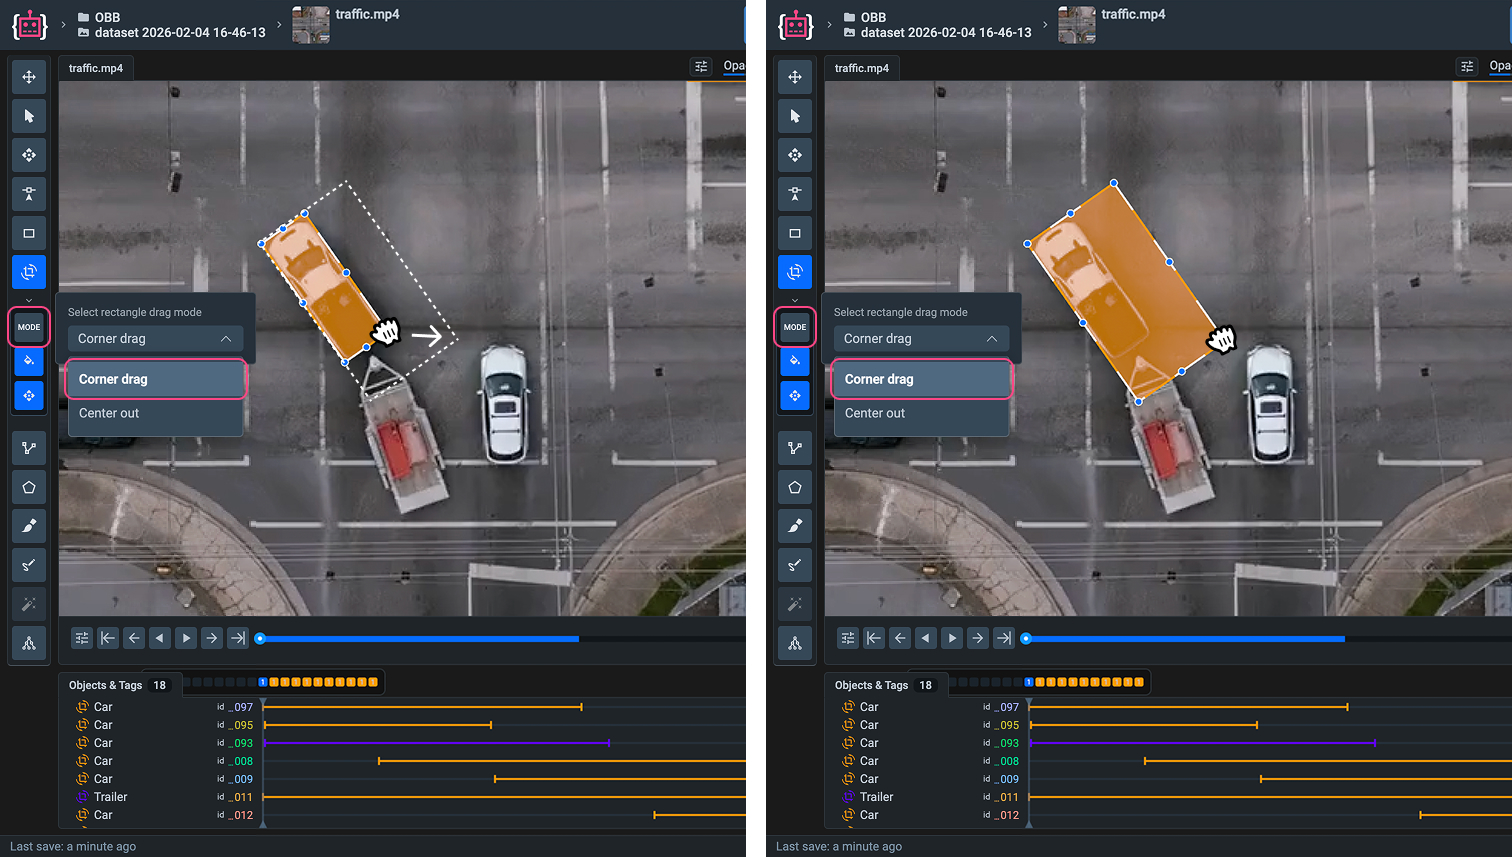Open the OBB project breadcrumb in left panel
The image size is (1512, 857).
(x=107, y=17)
